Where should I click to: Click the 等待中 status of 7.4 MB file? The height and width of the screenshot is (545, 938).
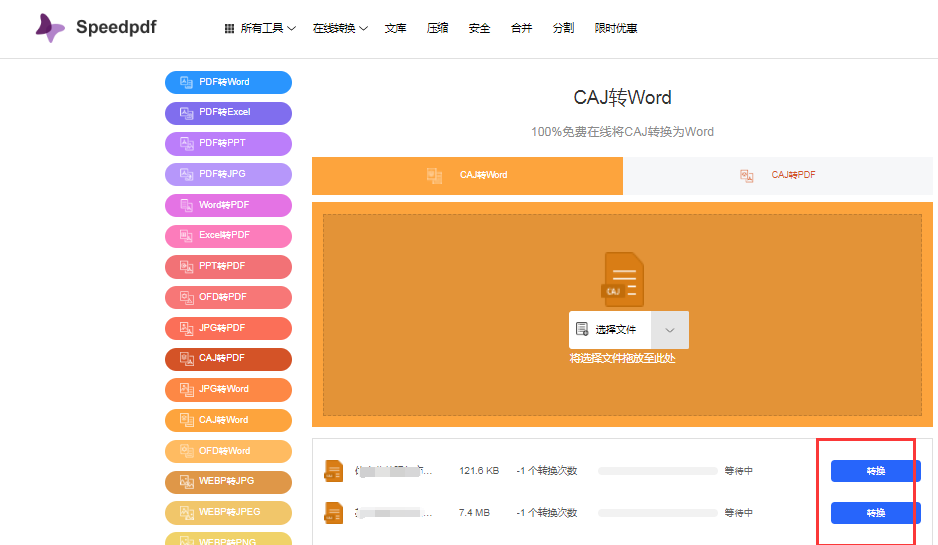pyautogui.click(x=739, y=513)
